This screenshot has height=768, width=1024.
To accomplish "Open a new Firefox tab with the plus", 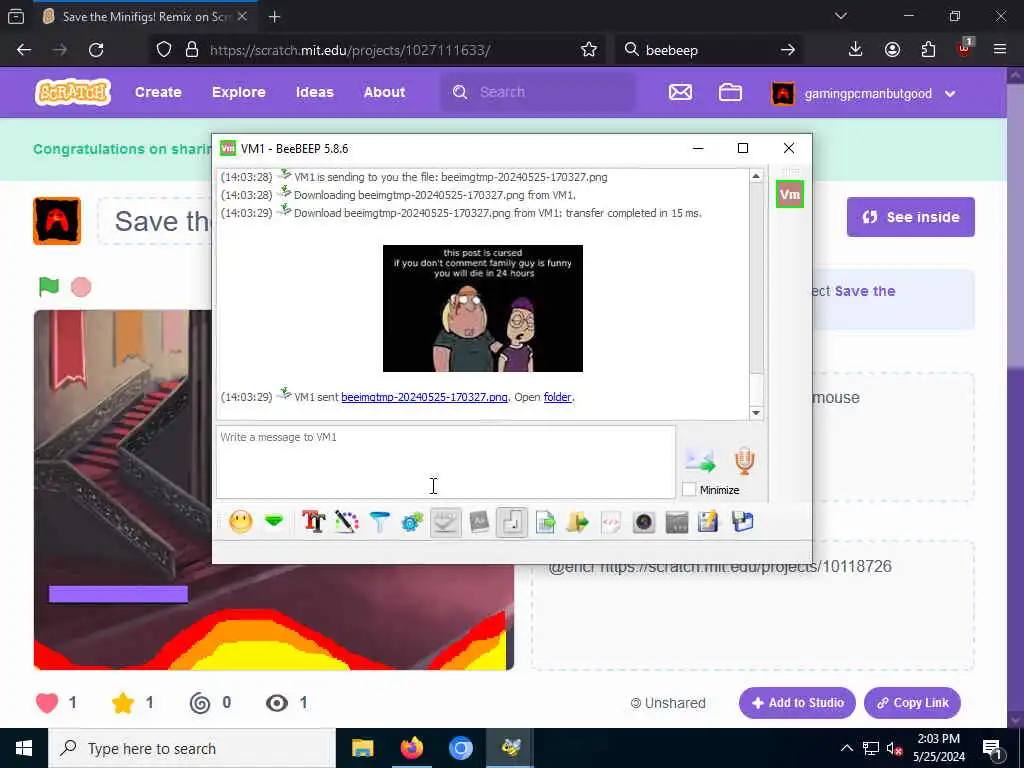I will pyautogui.click(x=274, y=17).
